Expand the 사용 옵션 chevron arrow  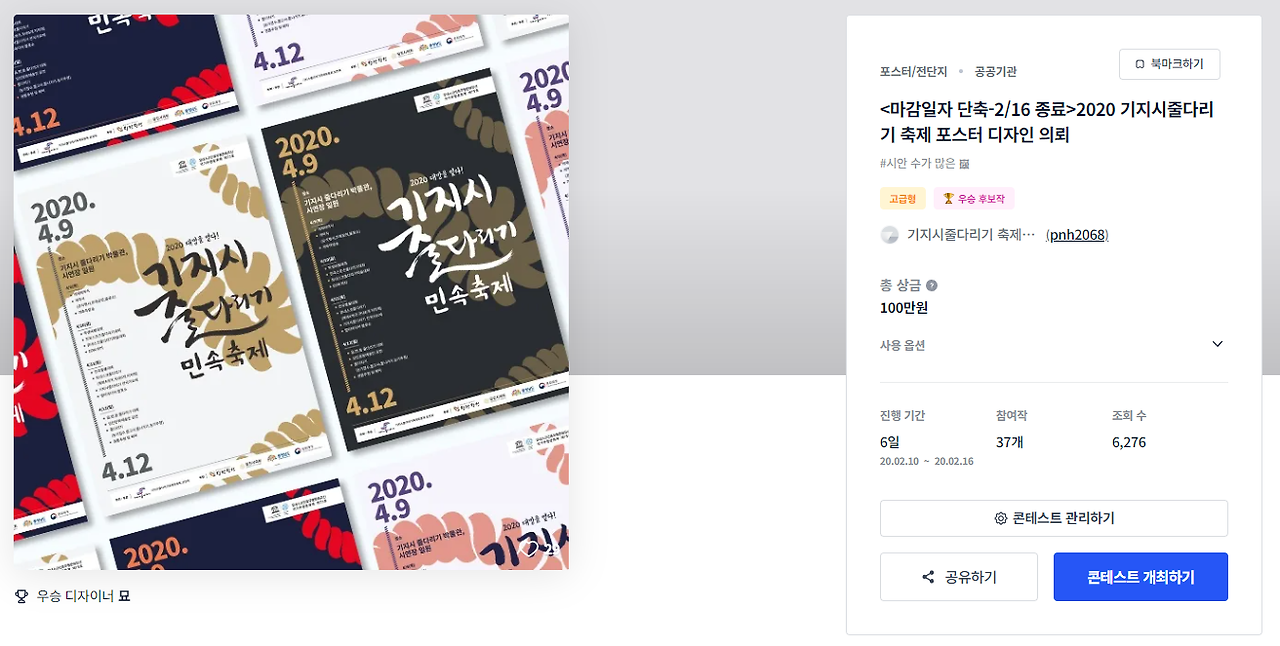coord(1217,344)
